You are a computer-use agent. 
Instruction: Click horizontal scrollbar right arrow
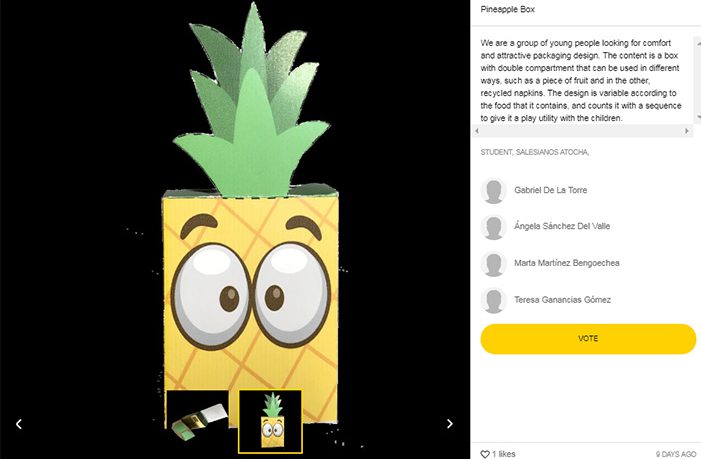687,131
